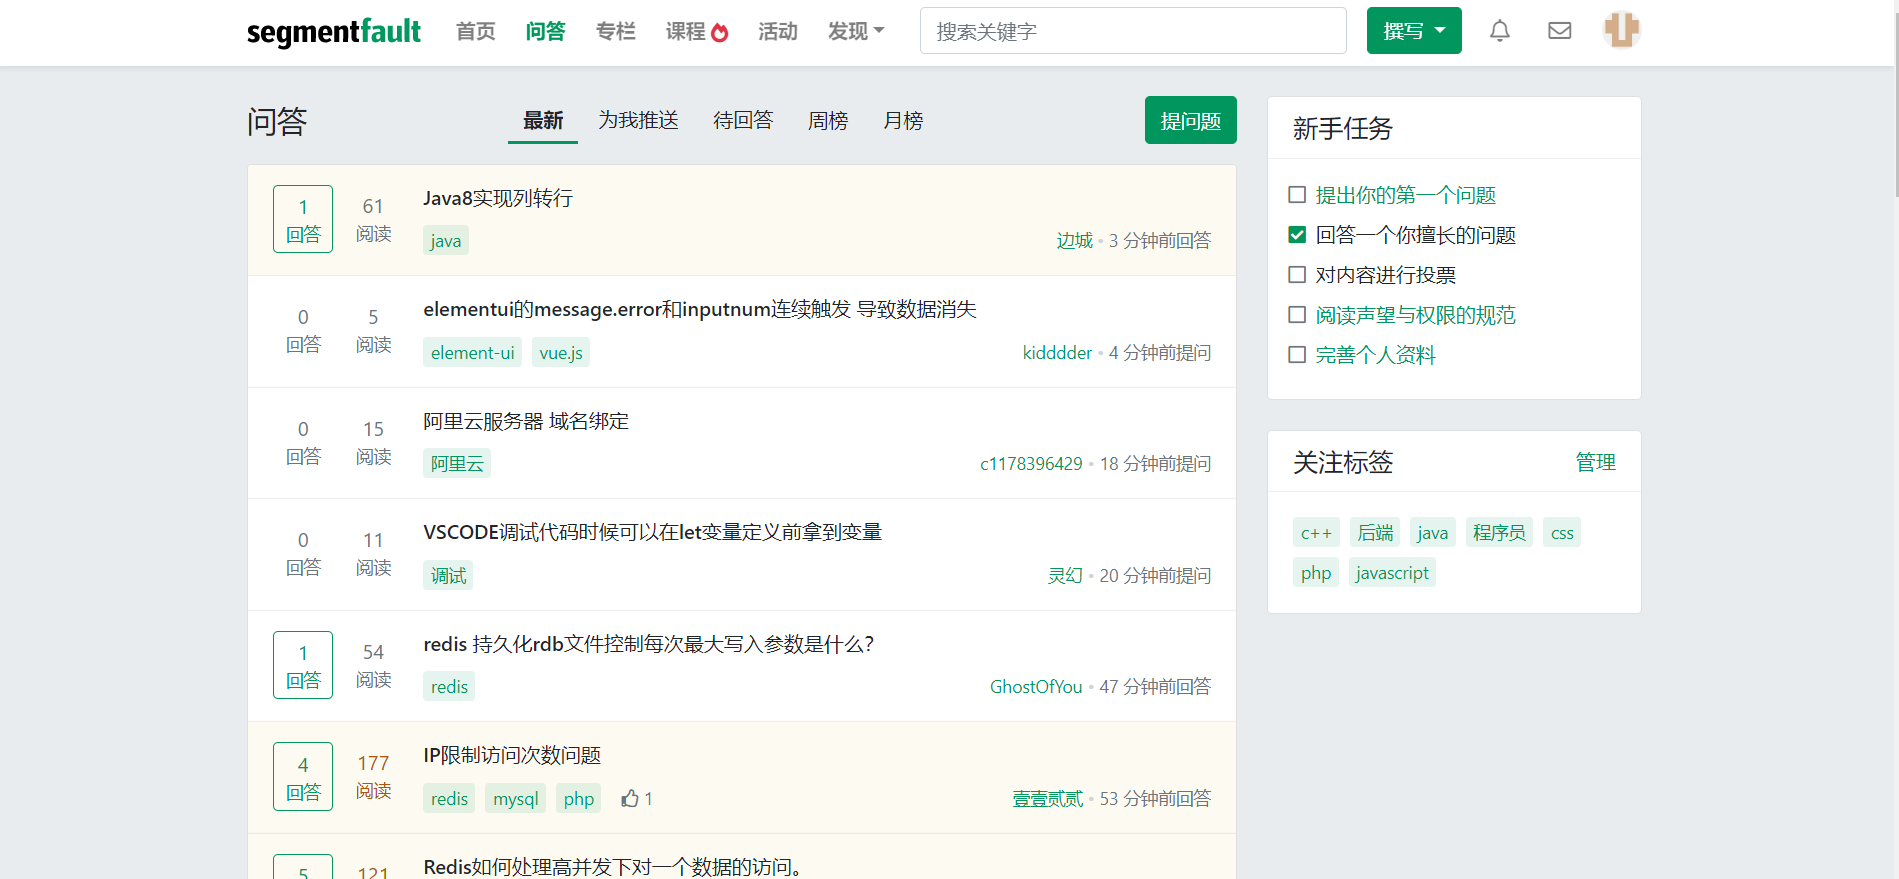Image resolution: width=1899 pixels, height=879 pixels.
Task: Open the 活动 navigation item
Action: tap(777, 31)
